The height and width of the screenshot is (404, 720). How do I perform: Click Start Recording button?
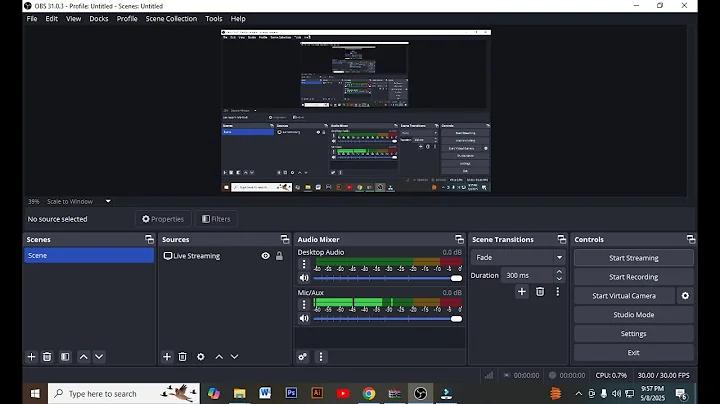click(x=634, y=277)
